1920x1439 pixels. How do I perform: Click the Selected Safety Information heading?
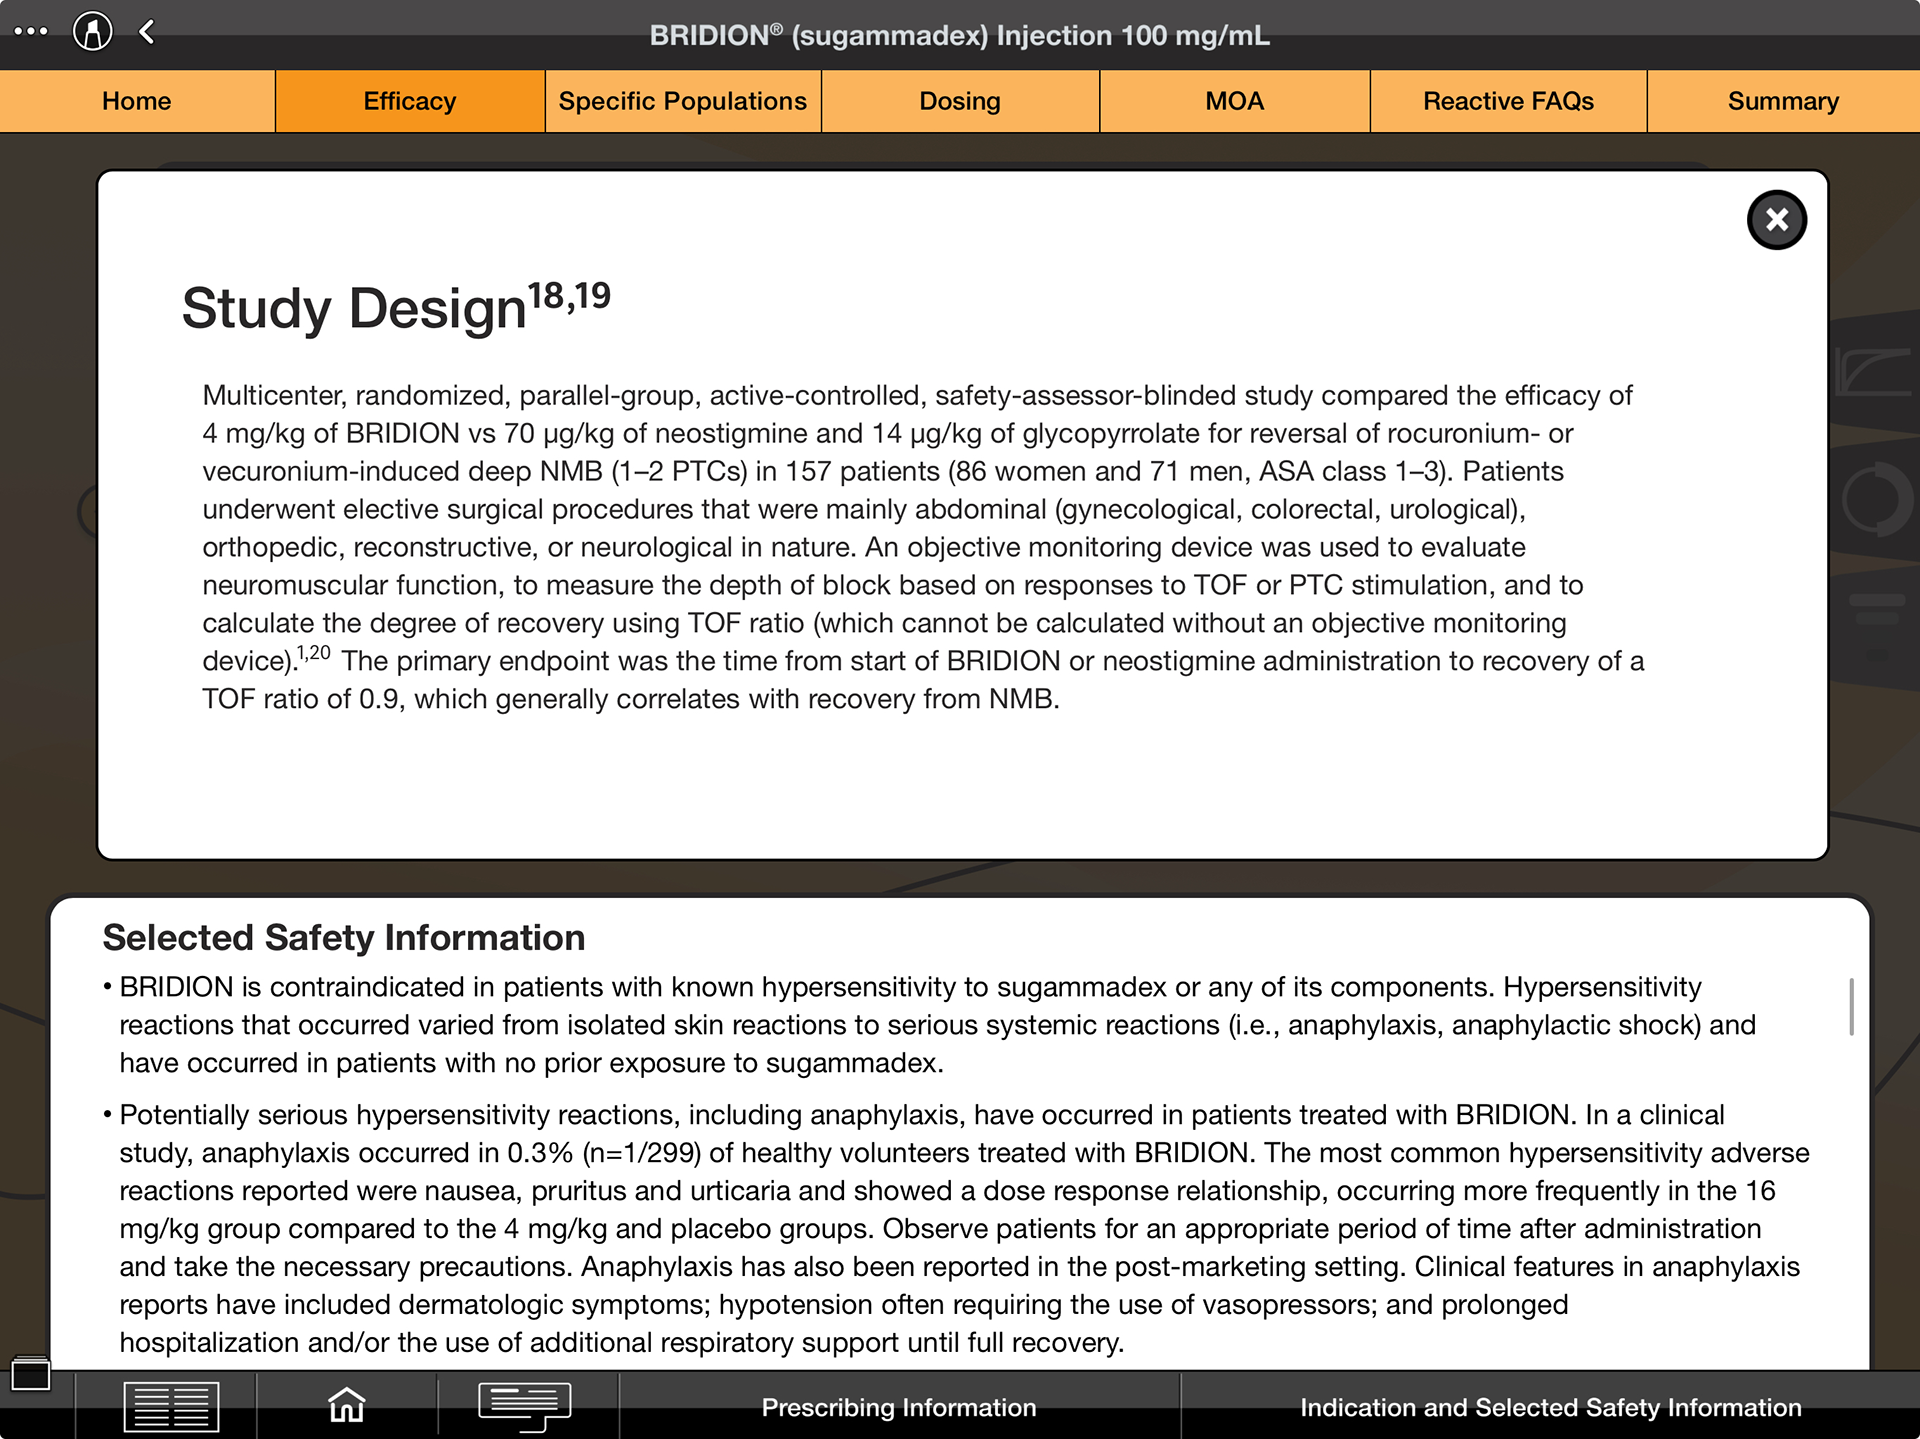click(x=344, y=938)
